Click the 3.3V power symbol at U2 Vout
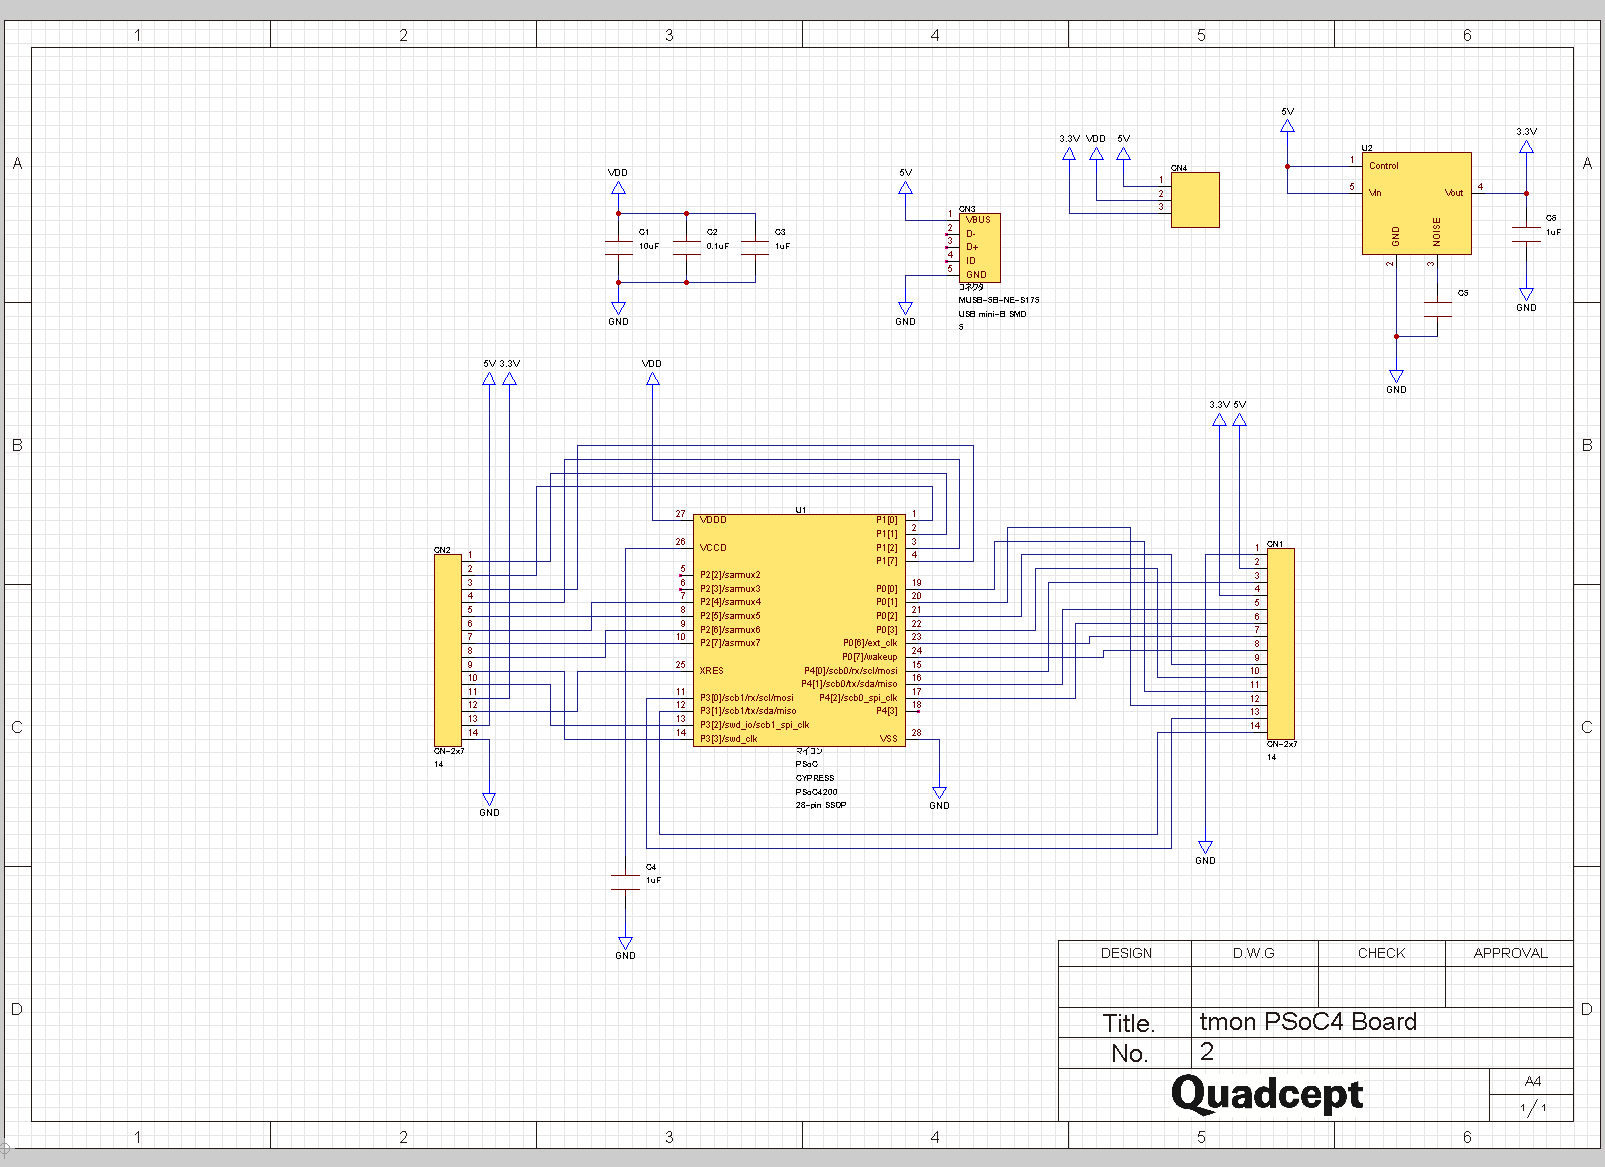 coord(1526,146)
